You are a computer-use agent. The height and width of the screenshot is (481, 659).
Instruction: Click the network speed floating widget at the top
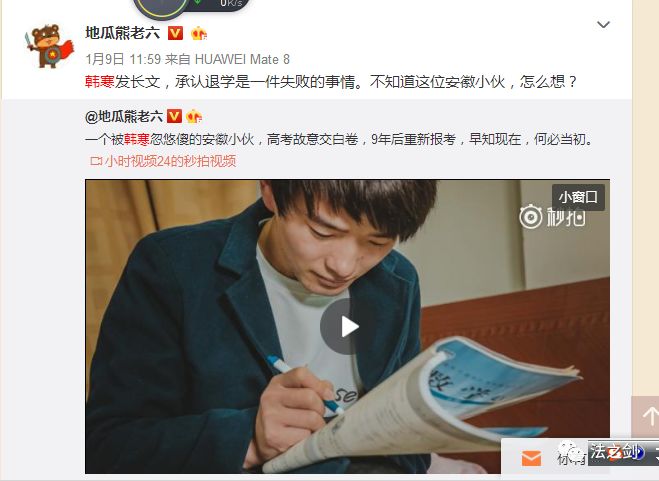click(x=192, y=7)
